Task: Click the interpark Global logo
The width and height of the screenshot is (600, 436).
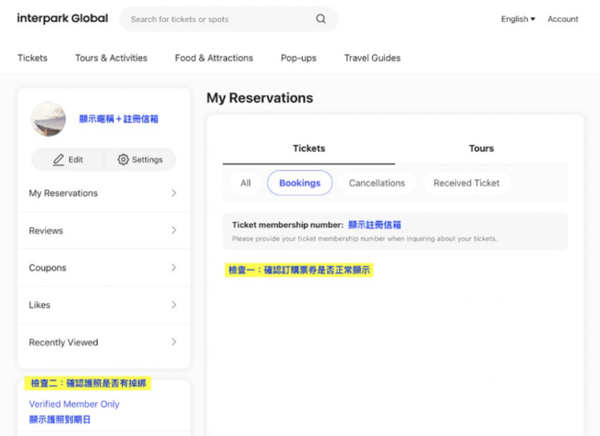Action: 62,19
